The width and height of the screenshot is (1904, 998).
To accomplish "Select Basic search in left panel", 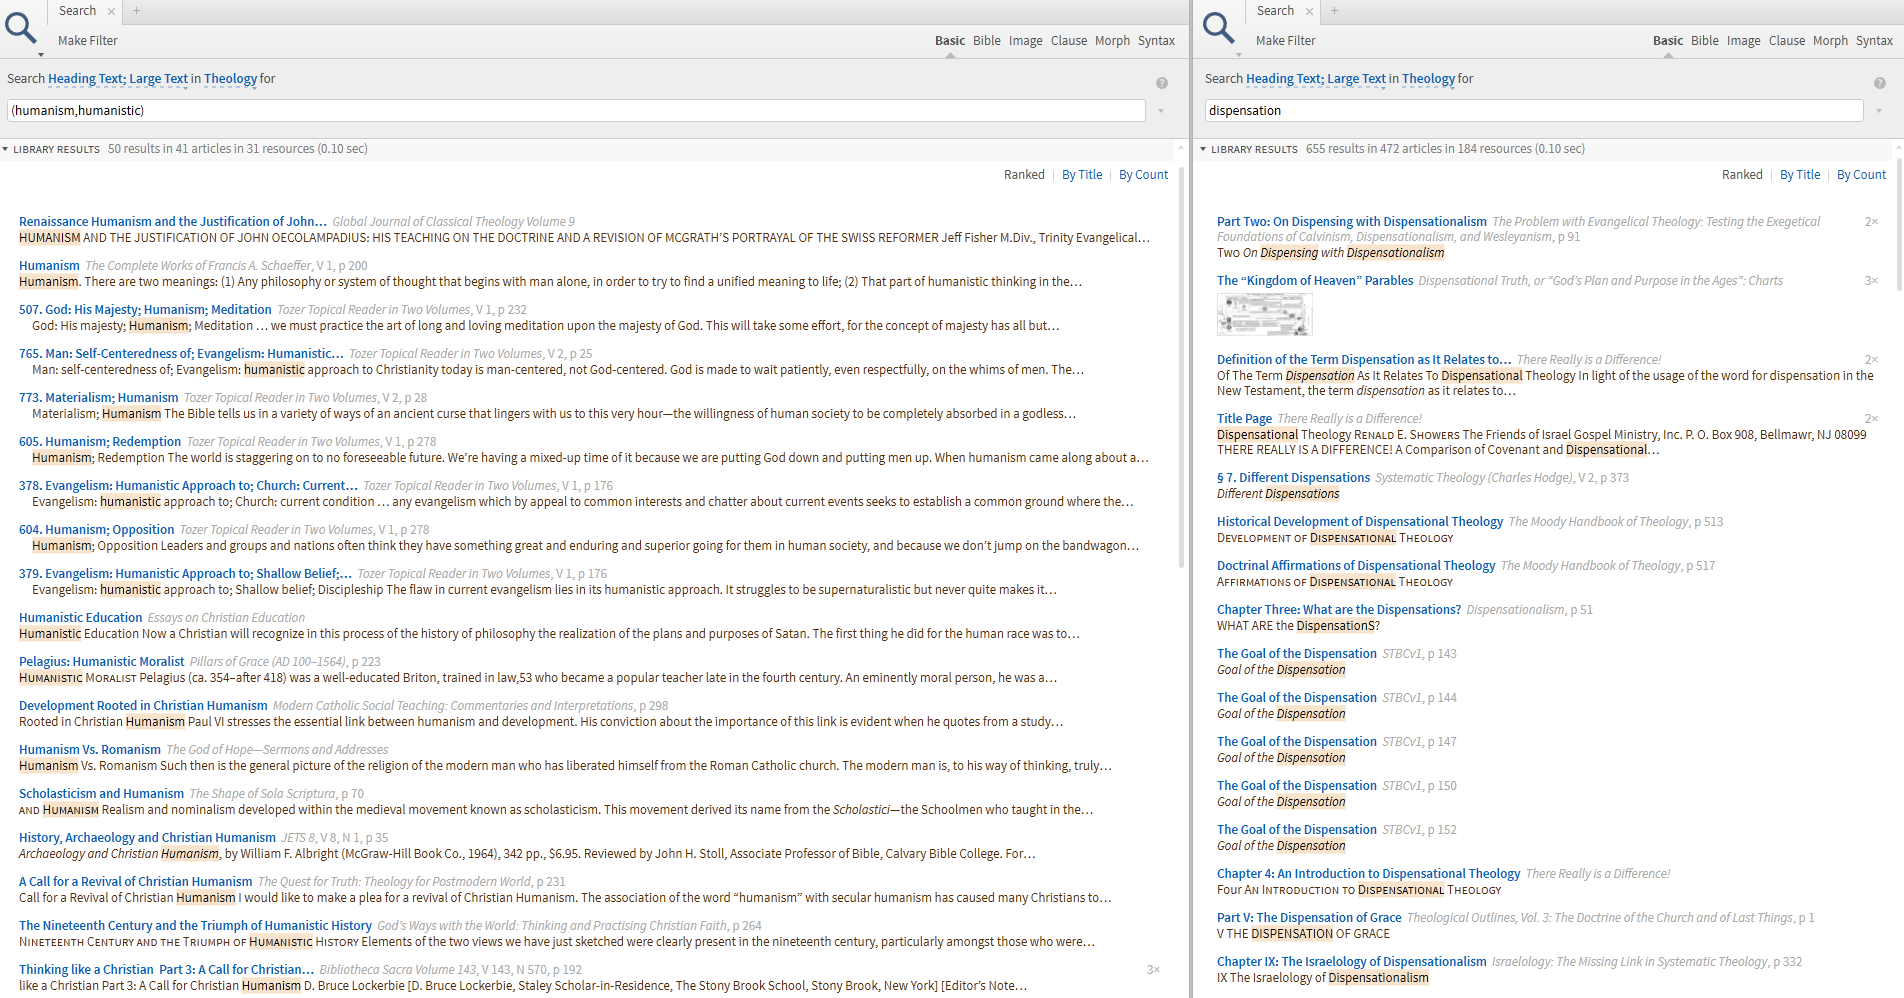I will 949,41.
